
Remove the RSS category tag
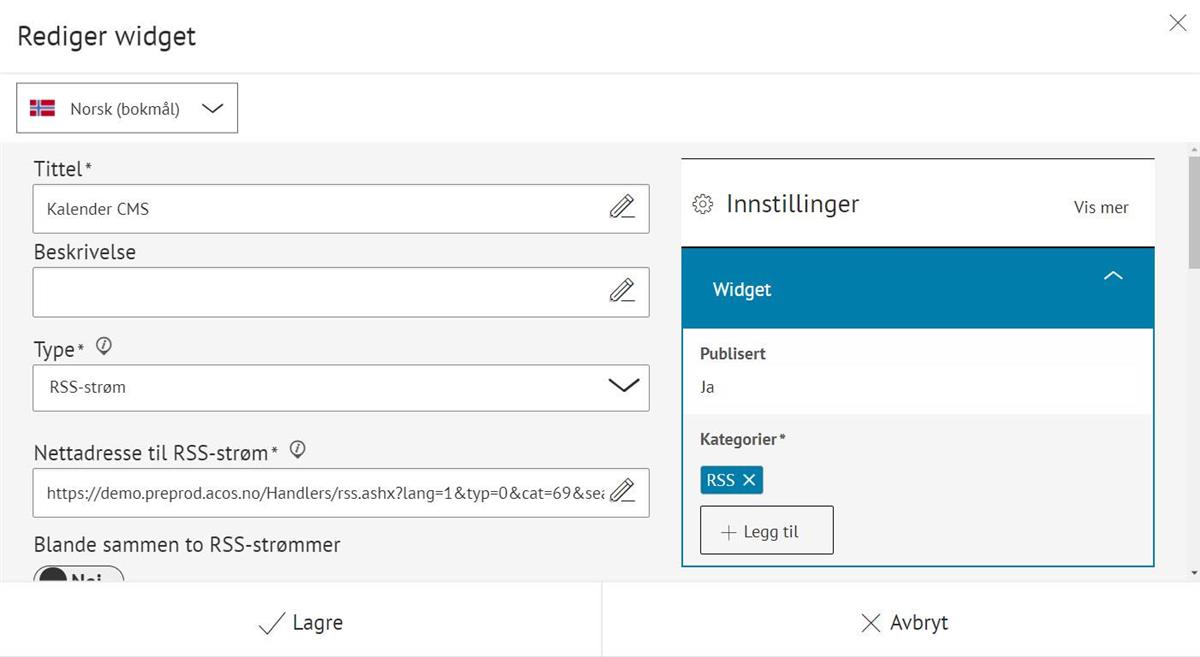click(x=748, y=481)
